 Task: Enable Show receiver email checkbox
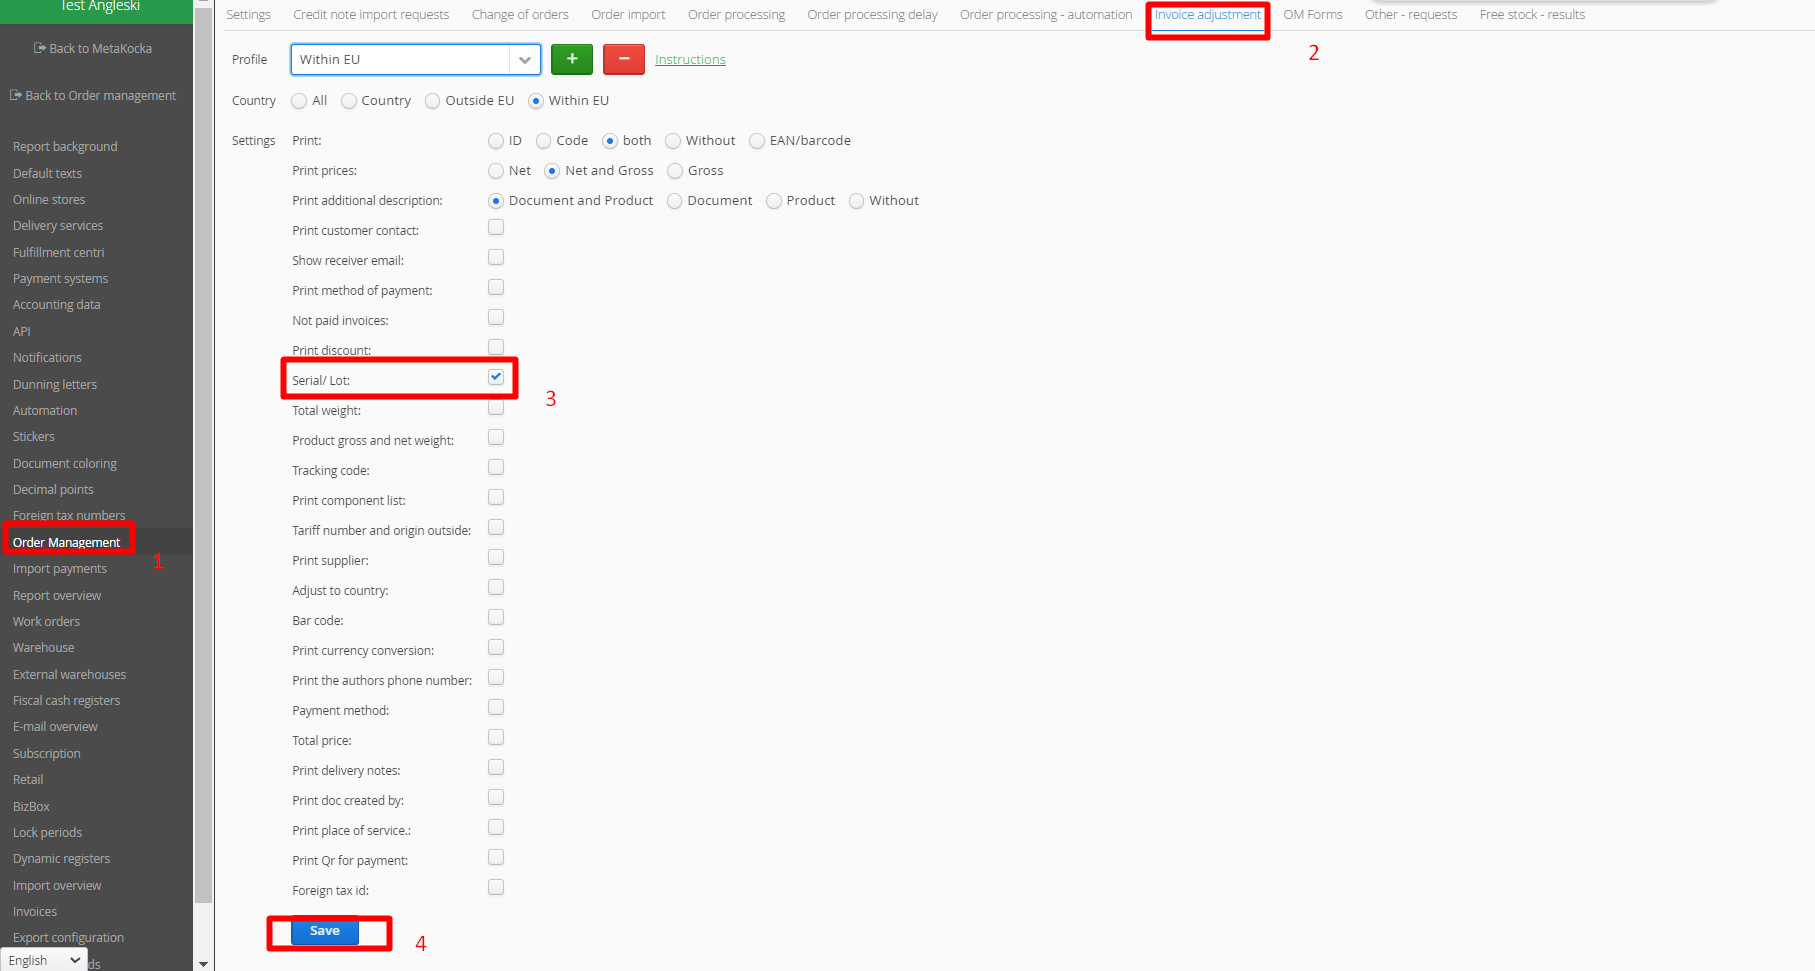click(496, 258)
